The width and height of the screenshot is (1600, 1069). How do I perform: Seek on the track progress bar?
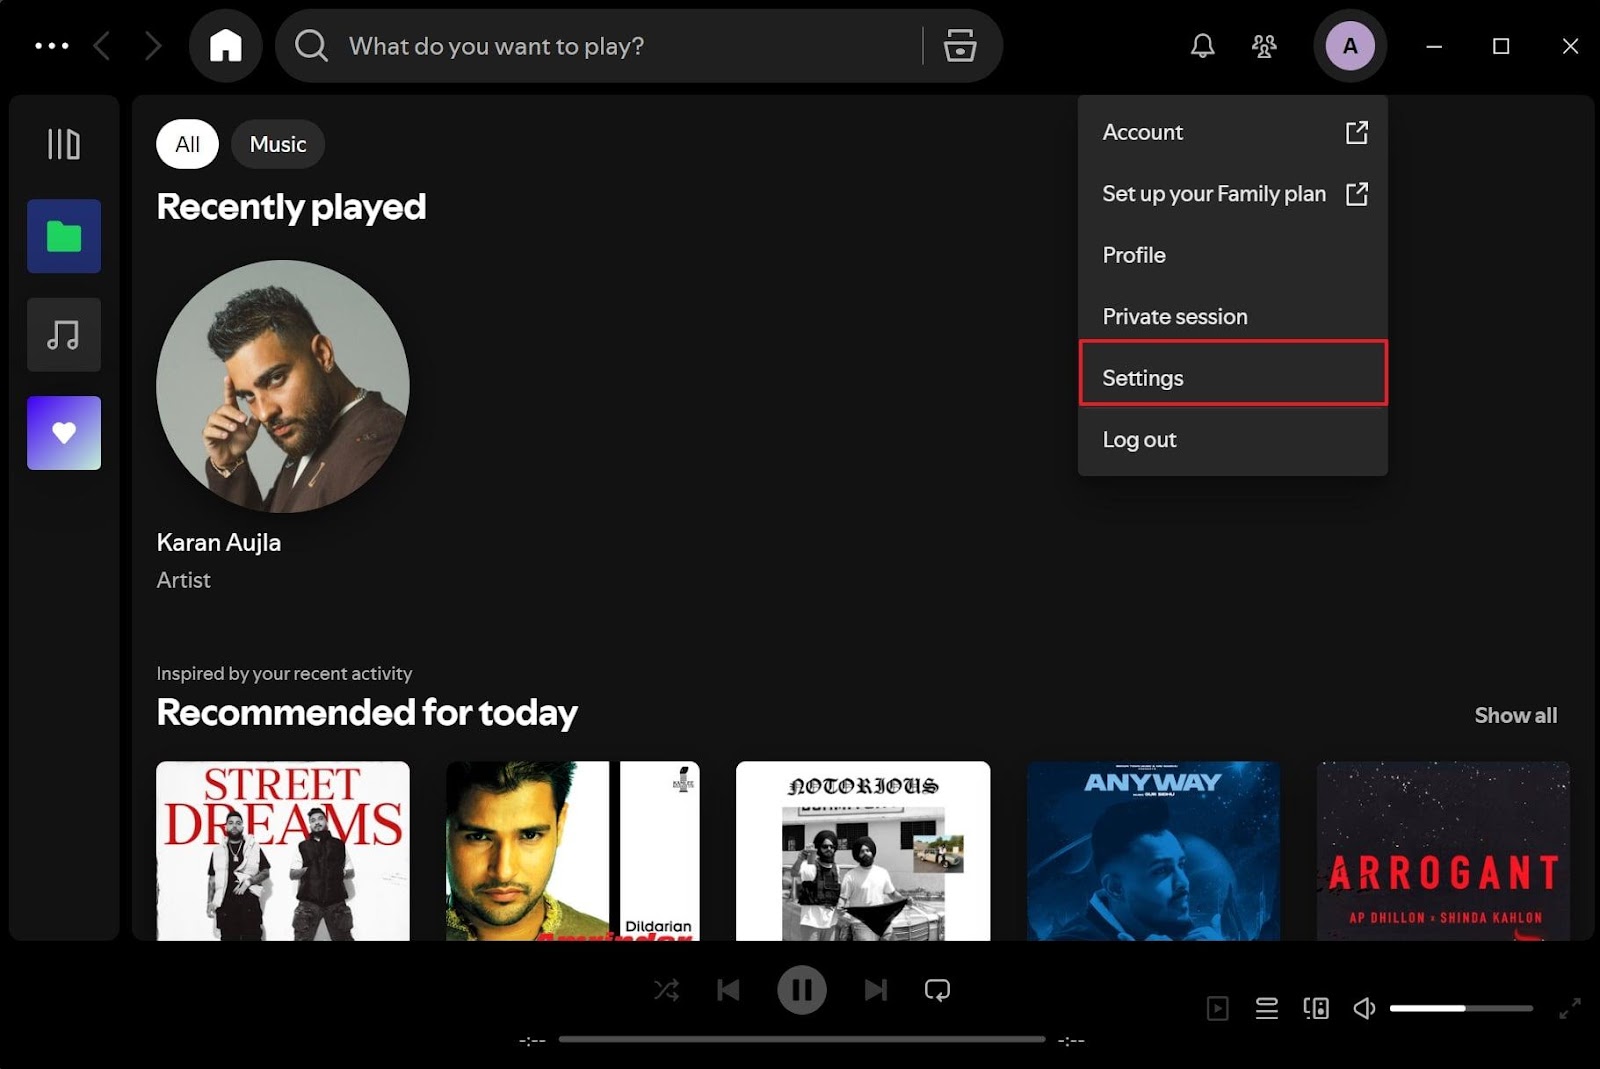[802, 1039]
